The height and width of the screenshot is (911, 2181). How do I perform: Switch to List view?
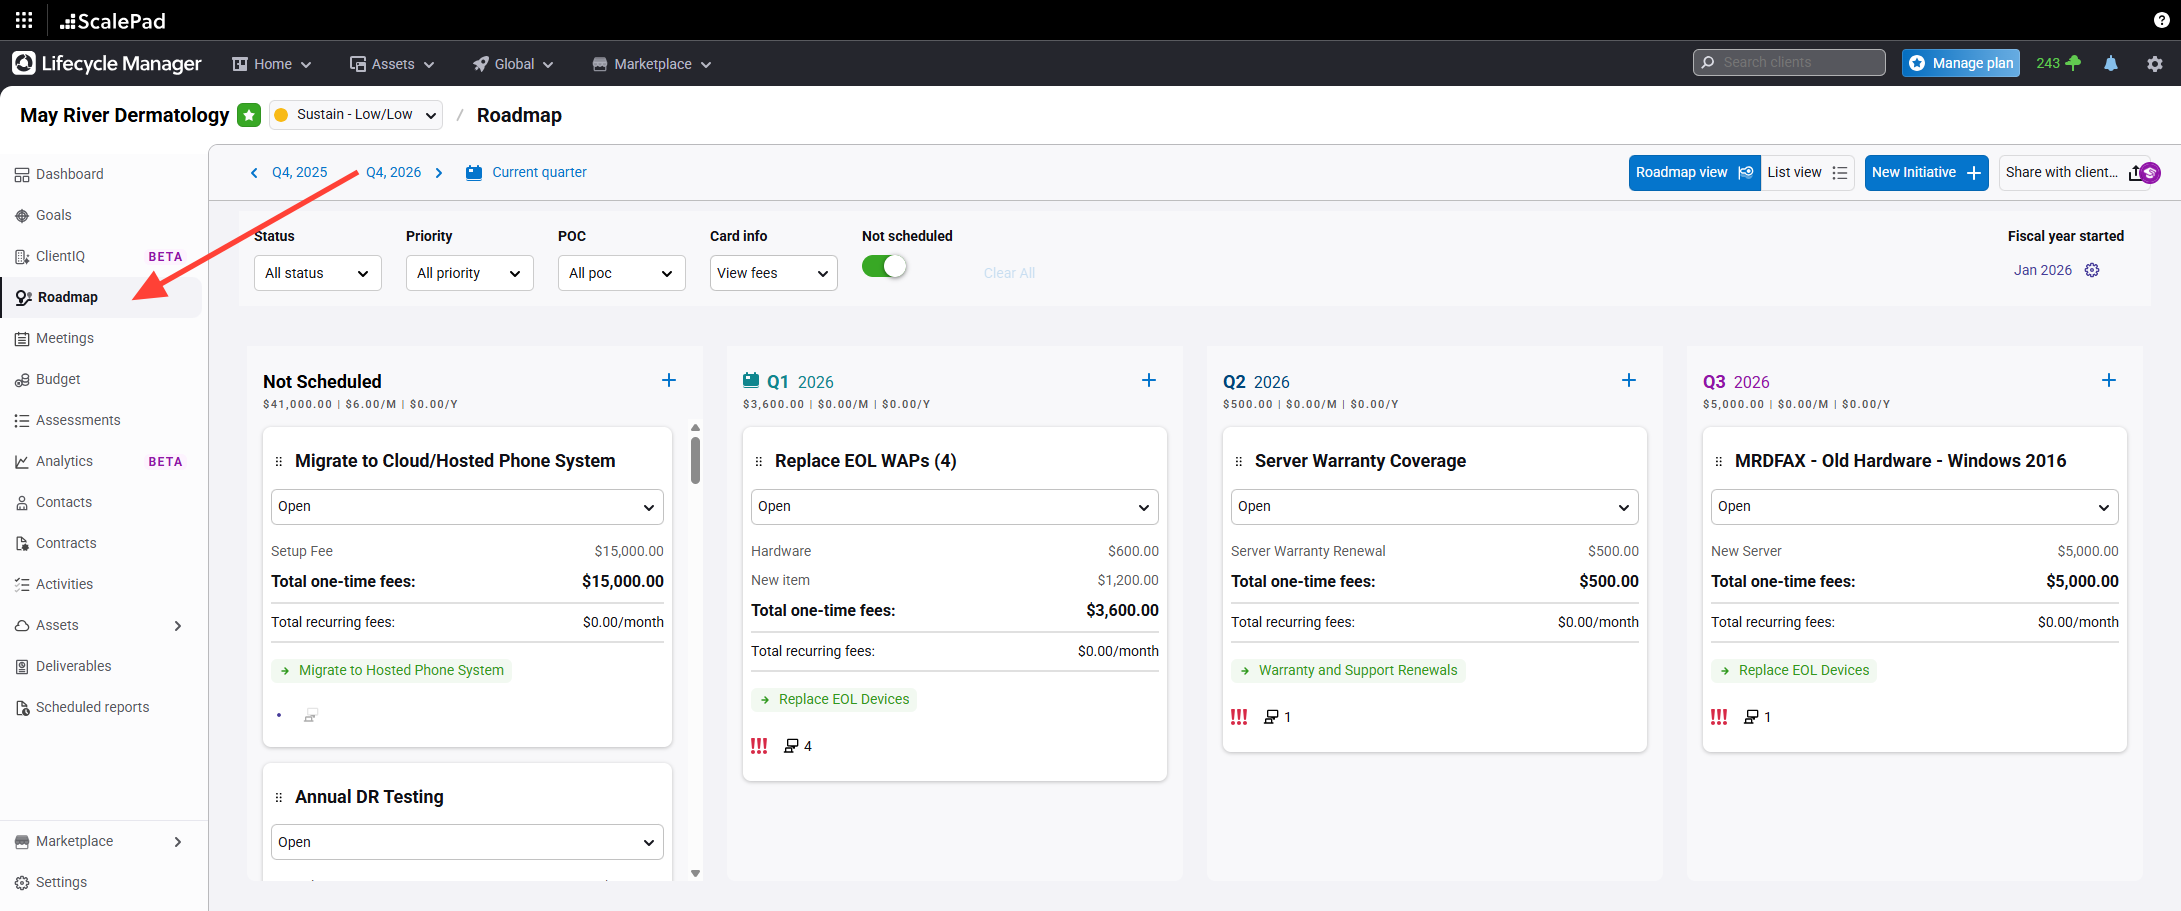pos(1806,173)
